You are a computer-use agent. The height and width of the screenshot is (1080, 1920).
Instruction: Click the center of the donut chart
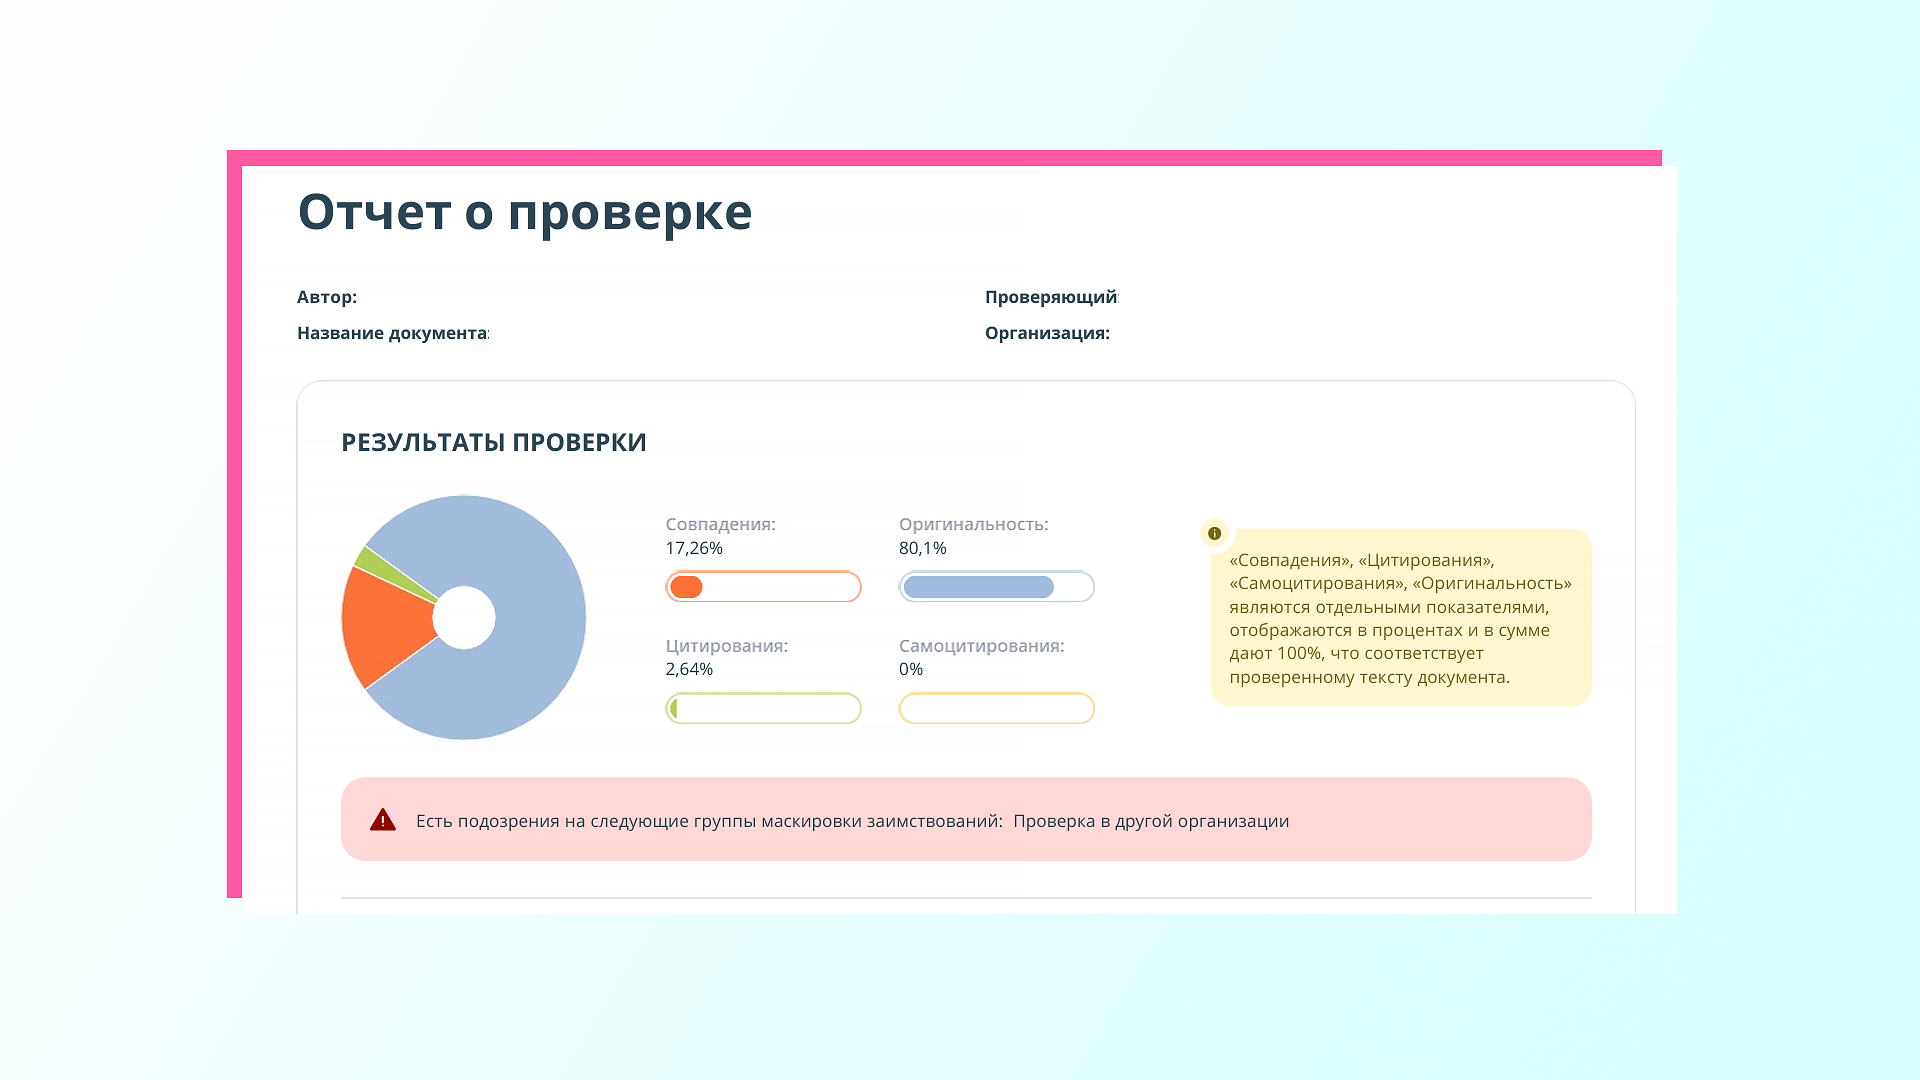[x=464, y=618]
